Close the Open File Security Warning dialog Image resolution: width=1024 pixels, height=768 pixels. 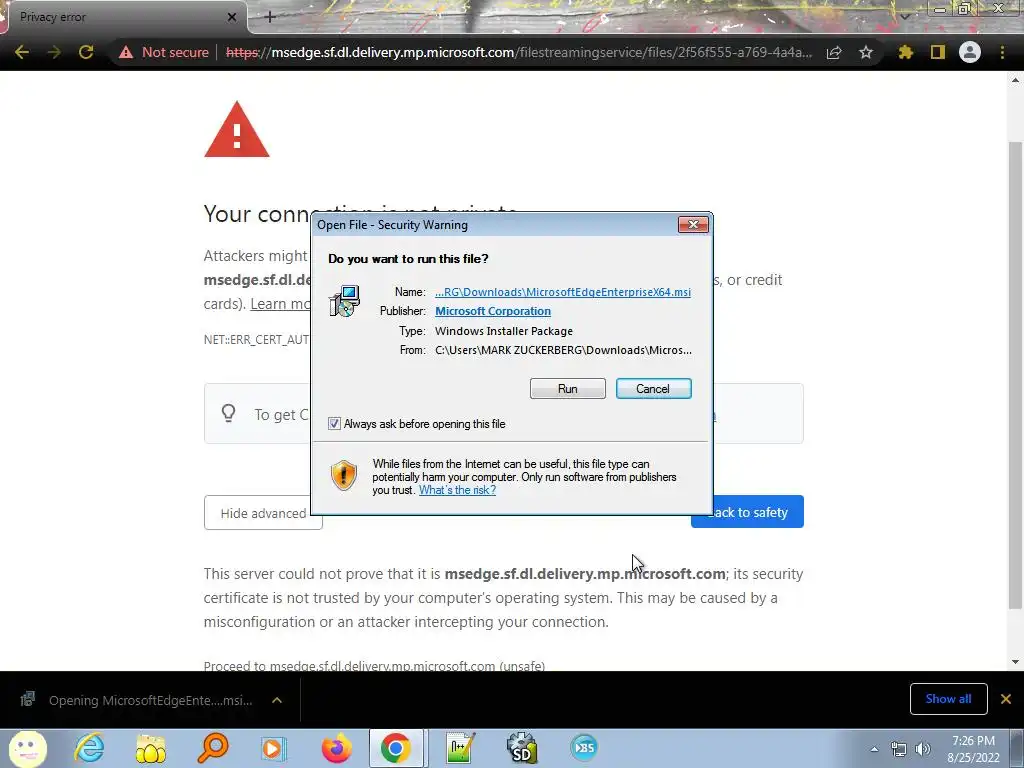[693, 225]
